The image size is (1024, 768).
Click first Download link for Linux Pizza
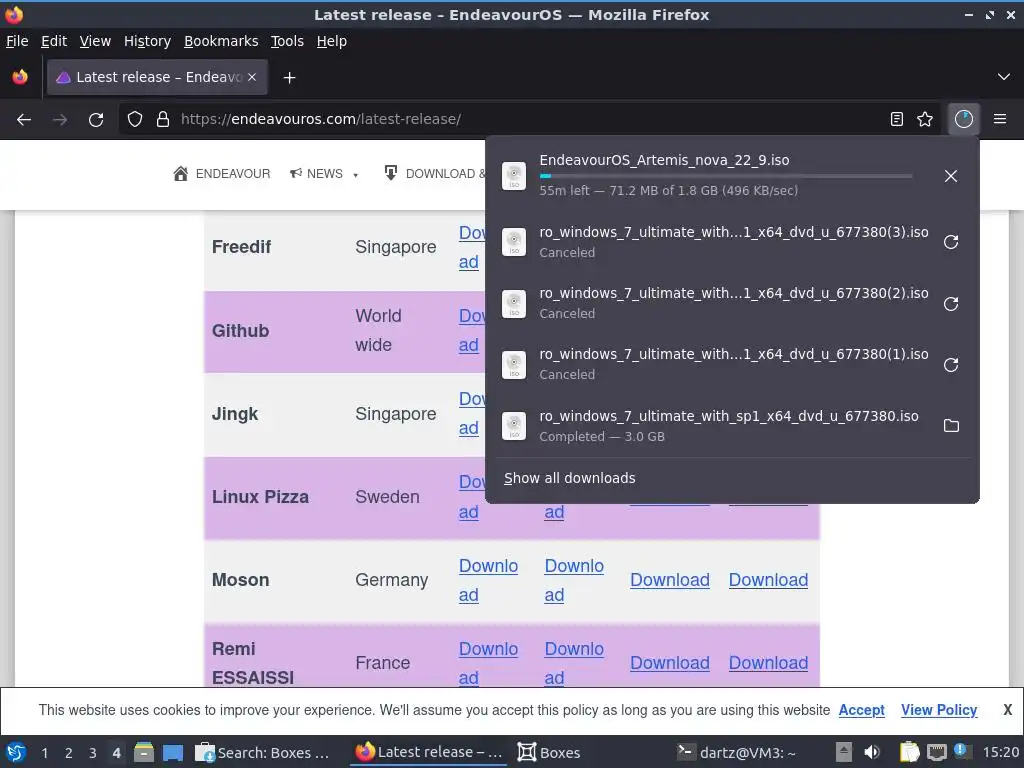click(x=472, y=497)
